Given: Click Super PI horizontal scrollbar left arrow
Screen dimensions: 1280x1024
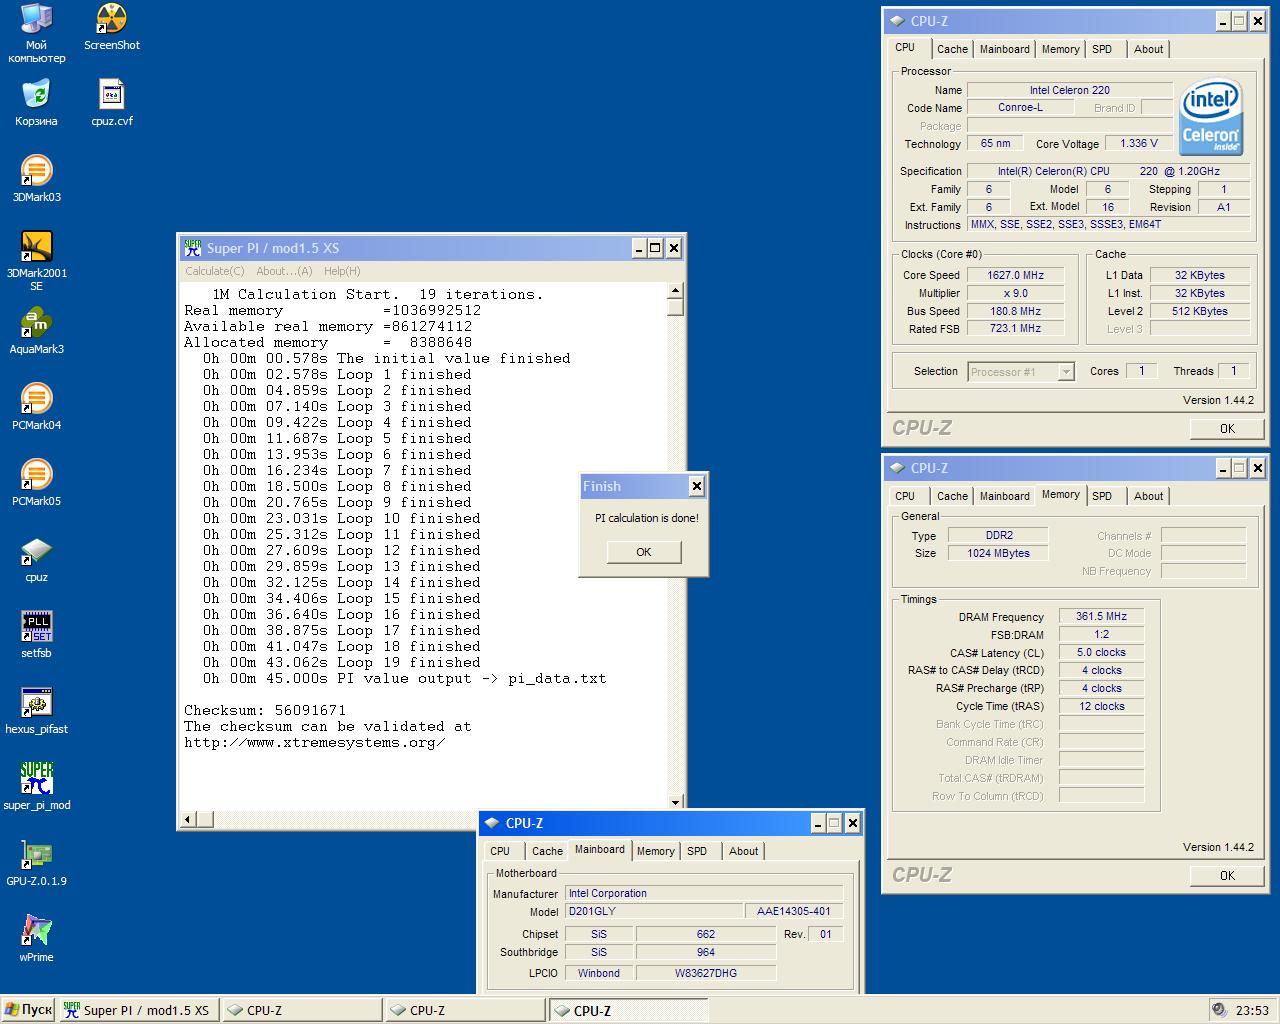Looking at the screenshot, I should 187,820.
